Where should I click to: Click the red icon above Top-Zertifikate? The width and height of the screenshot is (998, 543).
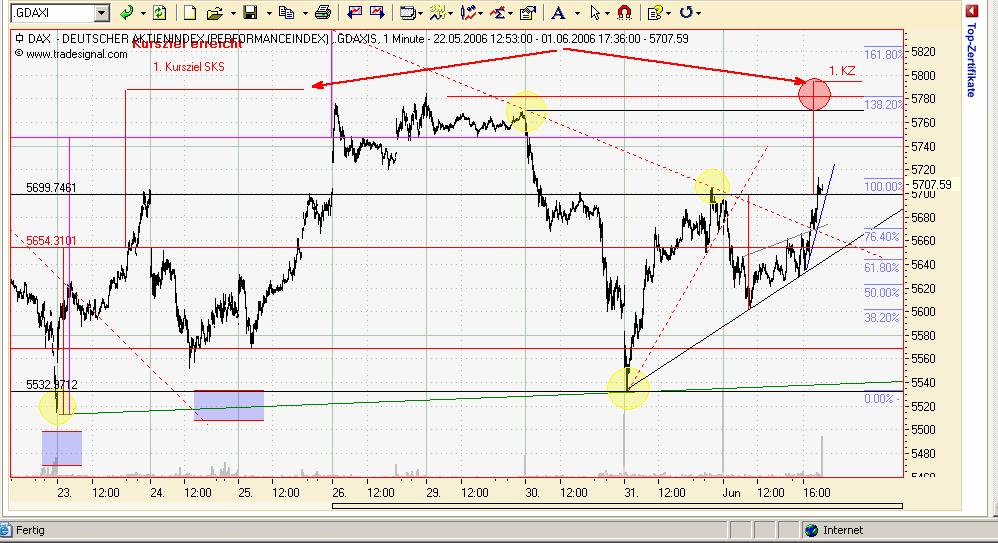click(971, 11)
